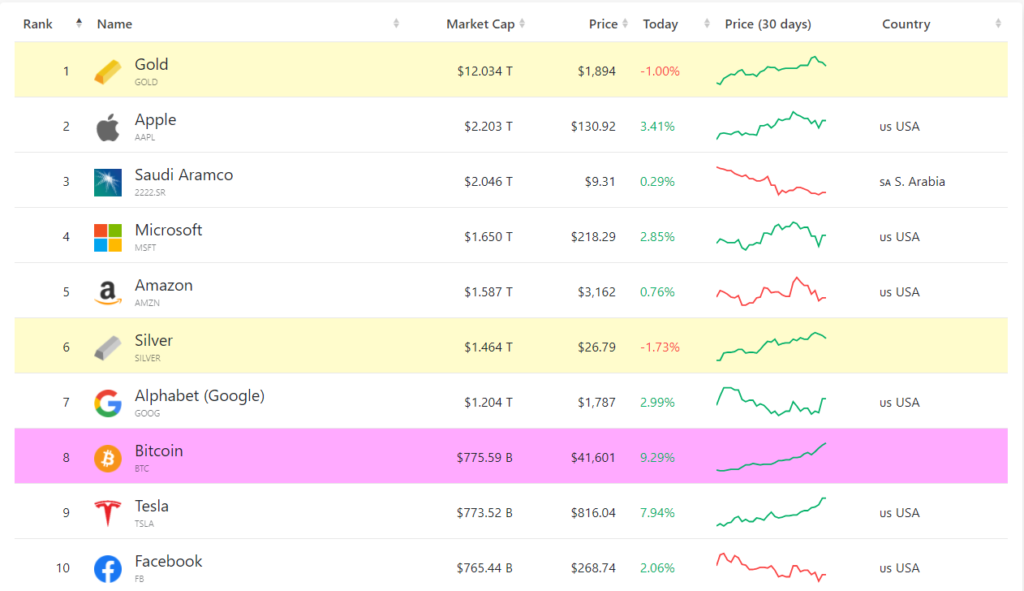Open the Facebook company page
This screenshot has width=1024, height=591.
coord(168,561)
